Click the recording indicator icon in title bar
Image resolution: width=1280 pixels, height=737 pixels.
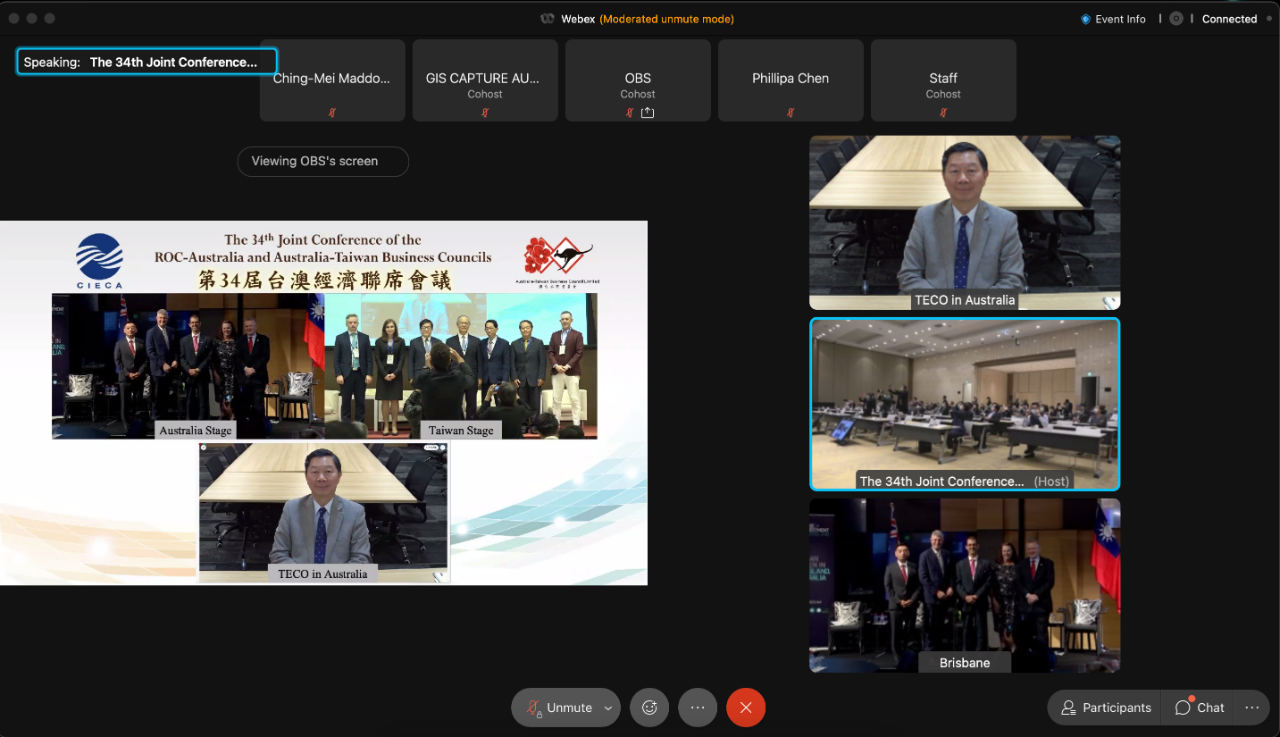1176,19
